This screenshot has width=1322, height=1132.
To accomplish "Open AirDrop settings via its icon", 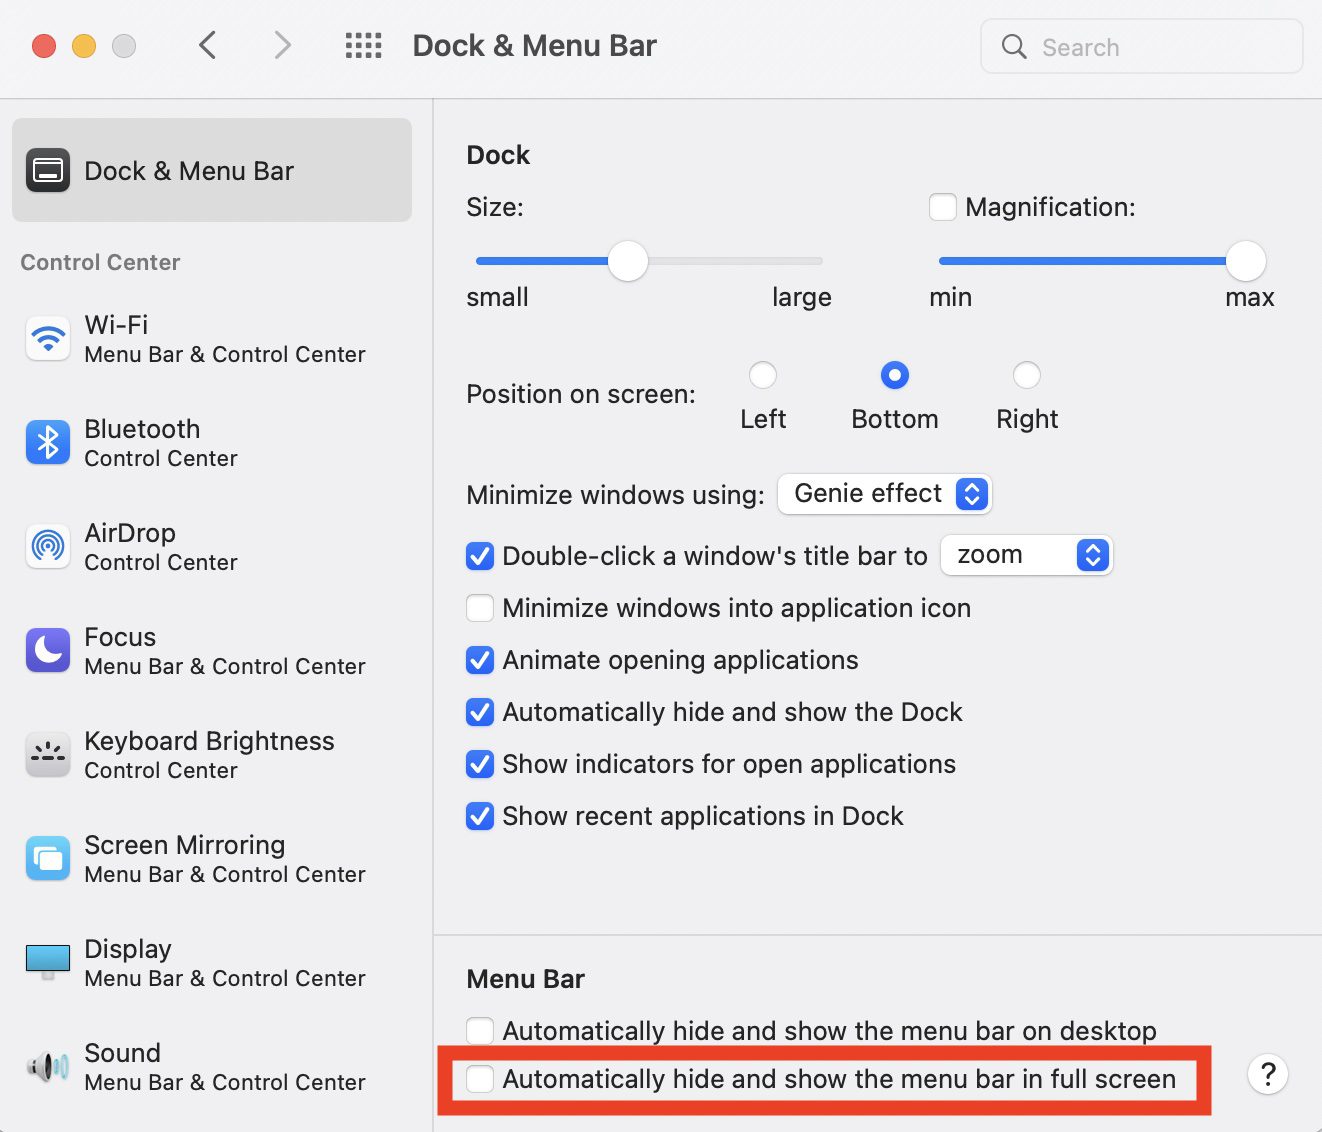I will pyautogui.click(x=48, y=546).
